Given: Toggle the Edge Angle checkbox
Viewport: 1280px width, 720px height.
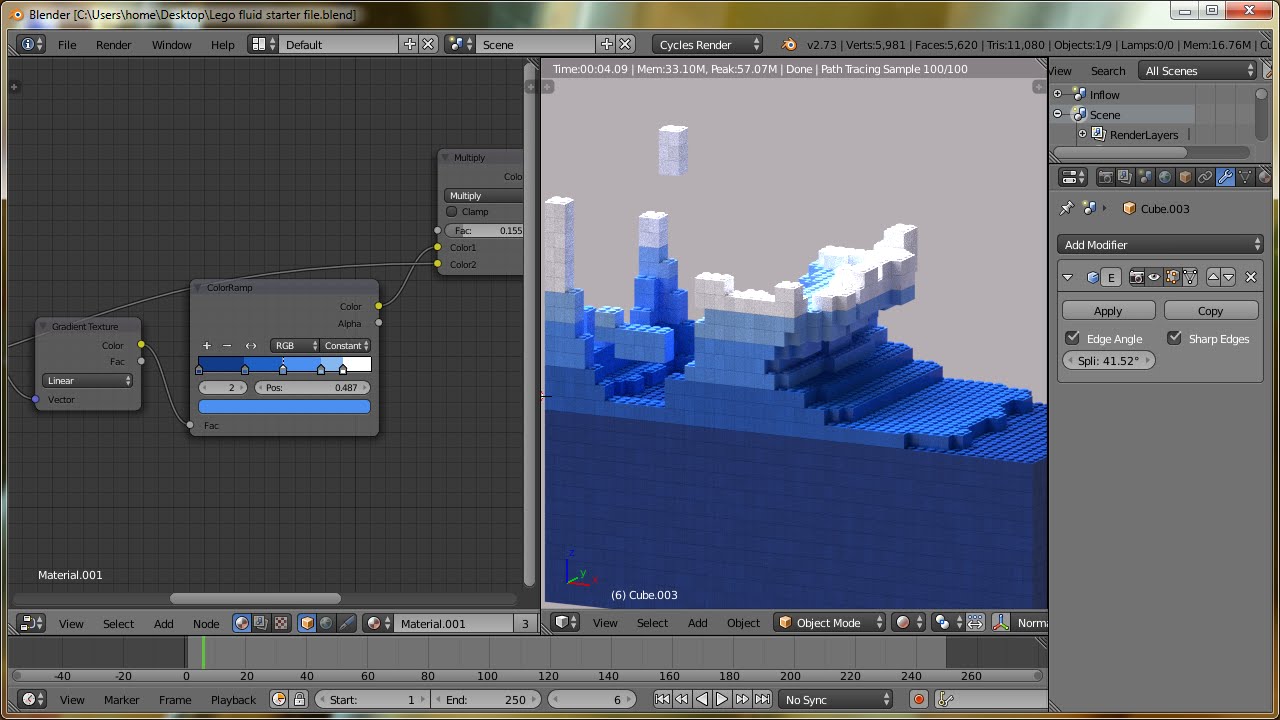Looking at the screenshot, I should pyautogui.click(x=1072, y=338).
